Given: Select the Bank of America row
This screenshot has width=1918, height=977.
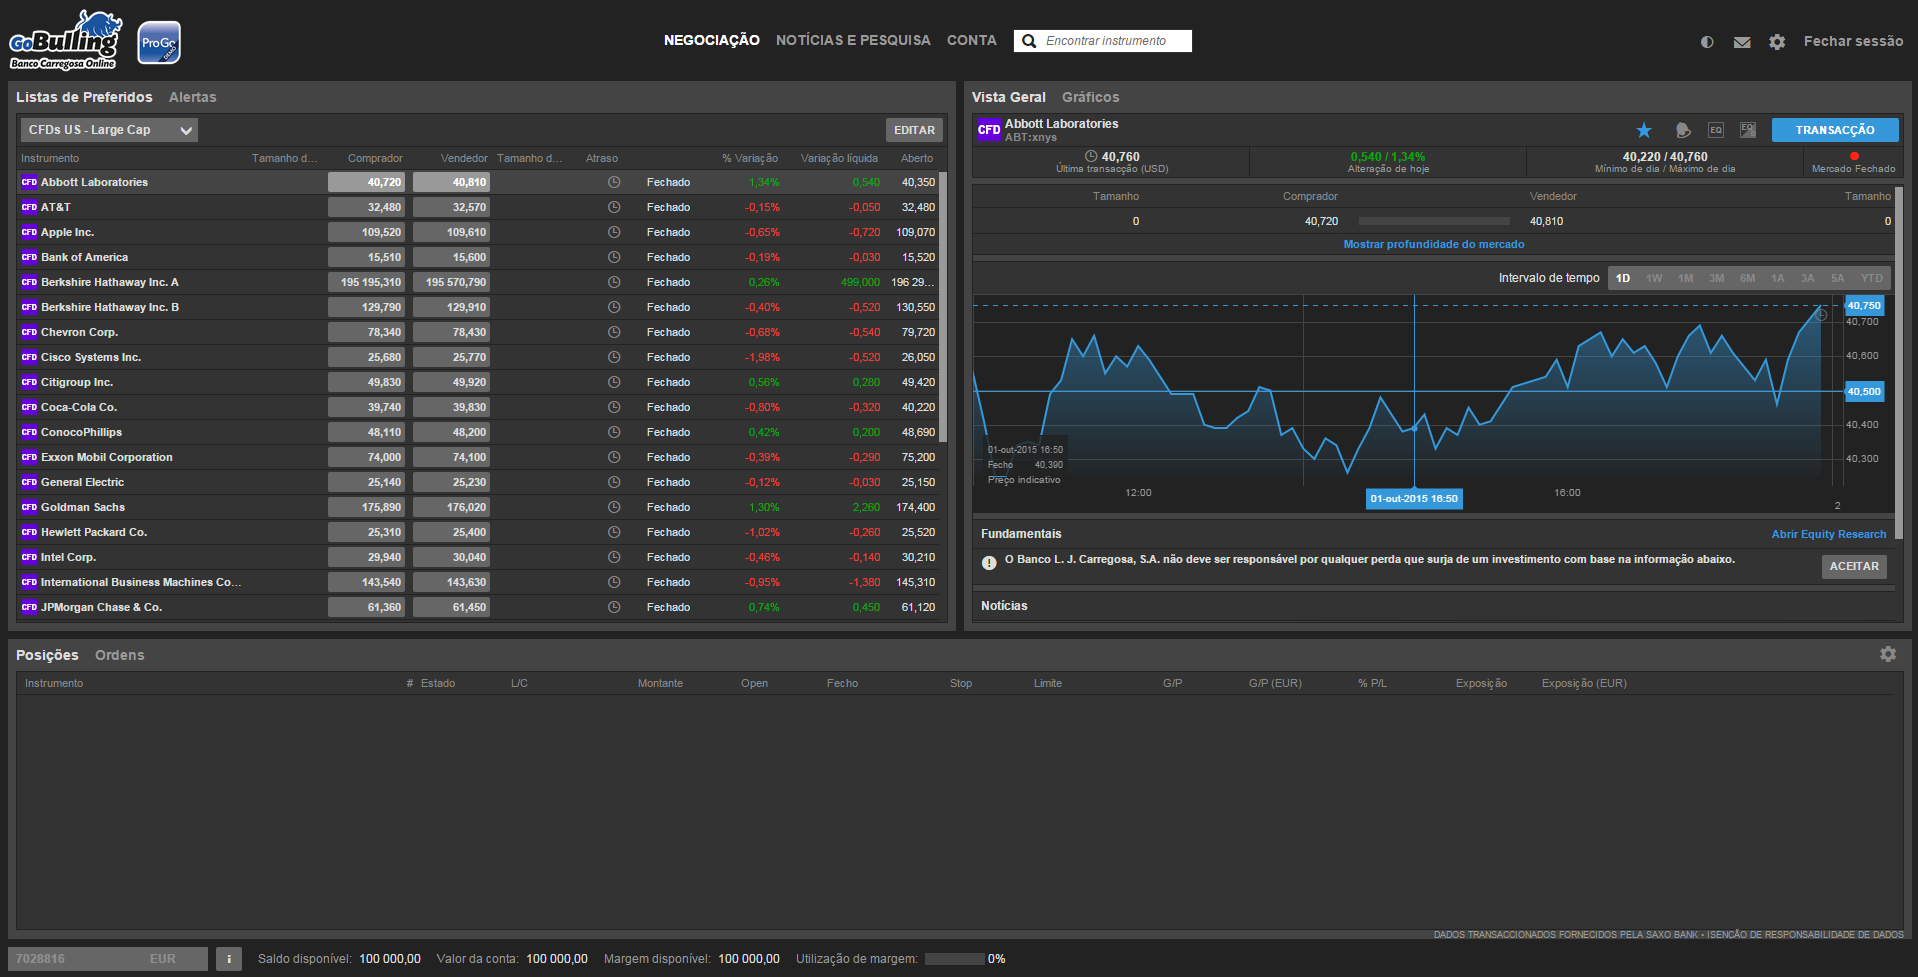Looking at the screenshot, I should [478, 257].
